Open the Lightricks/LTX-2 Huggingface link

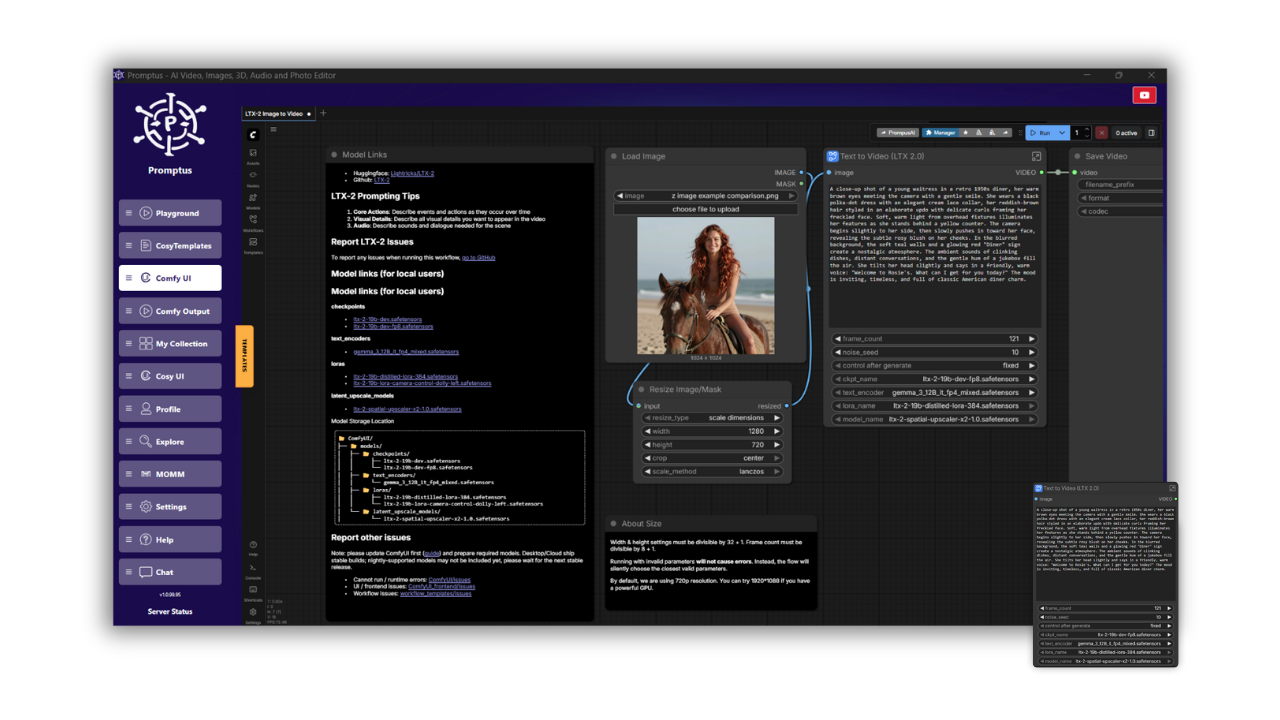tap(412, 173)
